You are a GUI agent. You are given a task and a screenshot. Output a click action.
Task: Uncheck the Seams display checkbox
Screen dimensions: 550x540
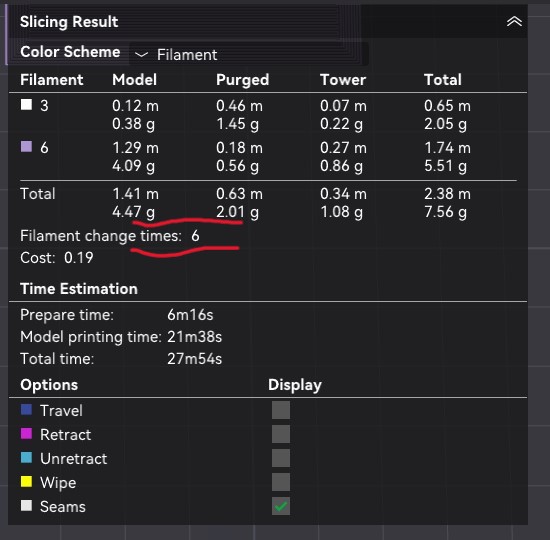pos(281,506)
